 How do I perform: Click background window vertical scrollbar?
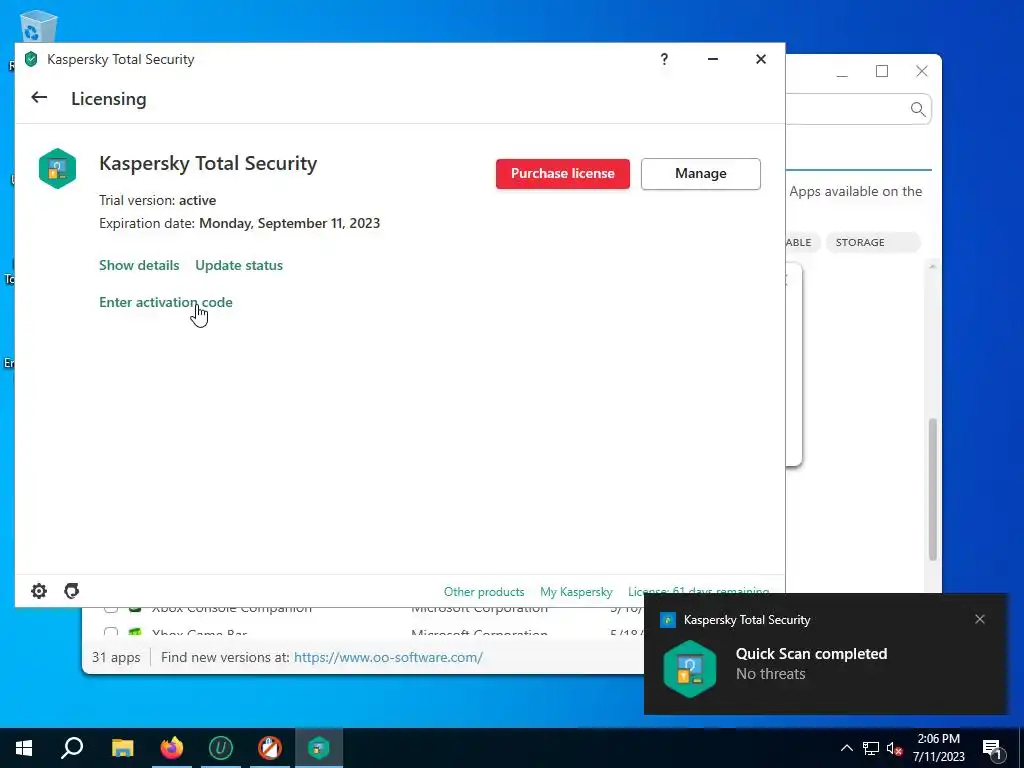click(x=933, y=490)
